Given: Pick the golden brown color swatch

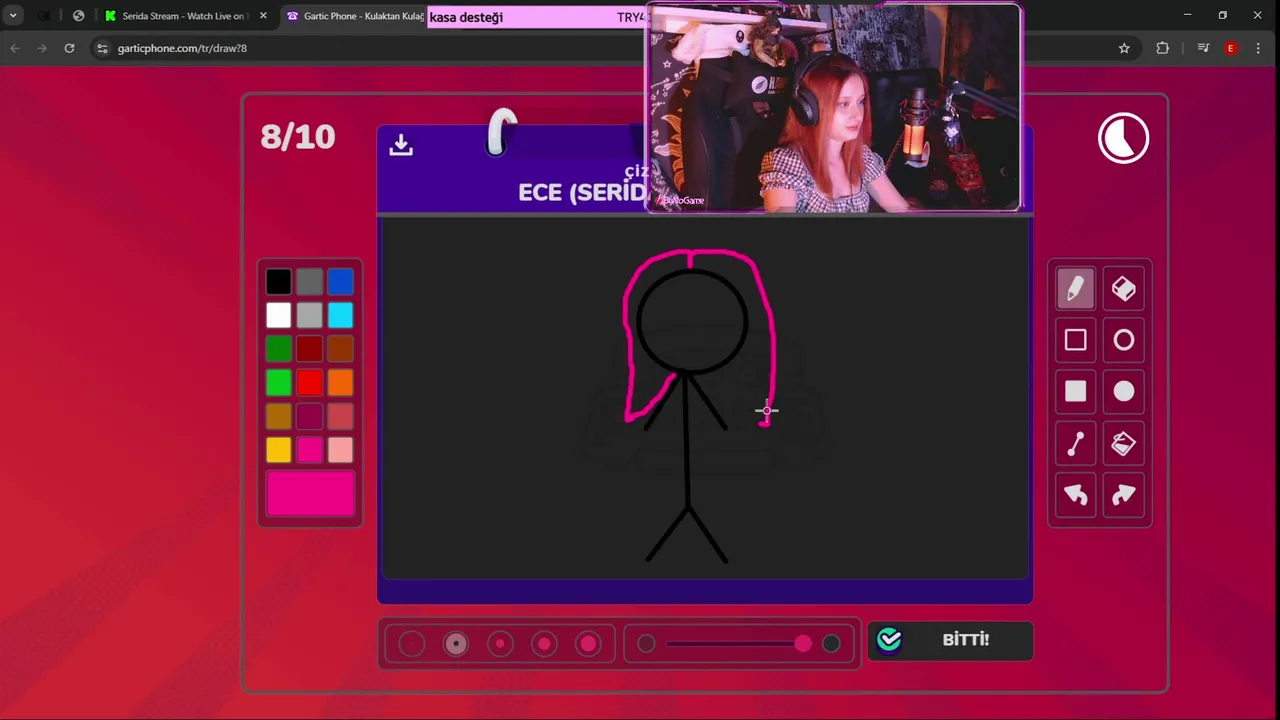Looking at the screenshot, I should pos(279,416).
